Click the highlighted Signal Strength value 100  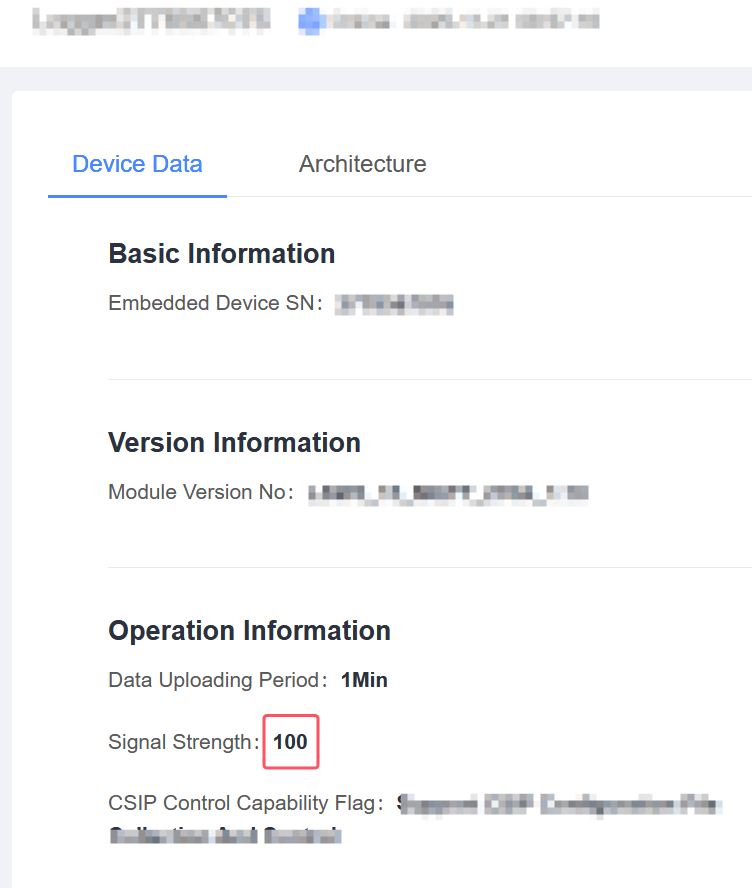click(x=290, y=742)
